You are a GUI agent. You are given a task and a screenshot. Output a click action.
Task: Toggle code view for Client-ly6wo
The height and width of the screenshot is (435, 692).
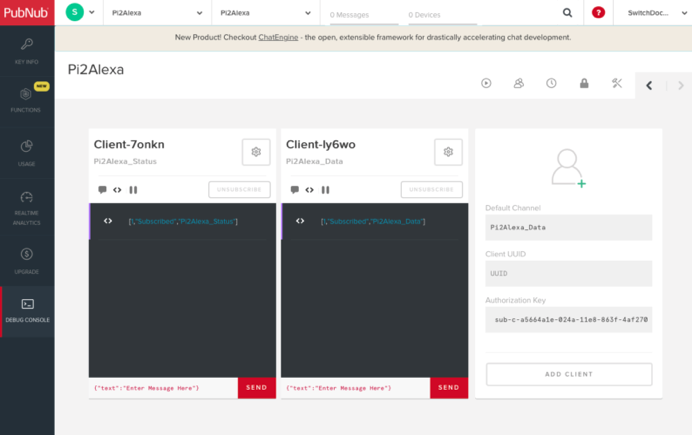(309, 190)
